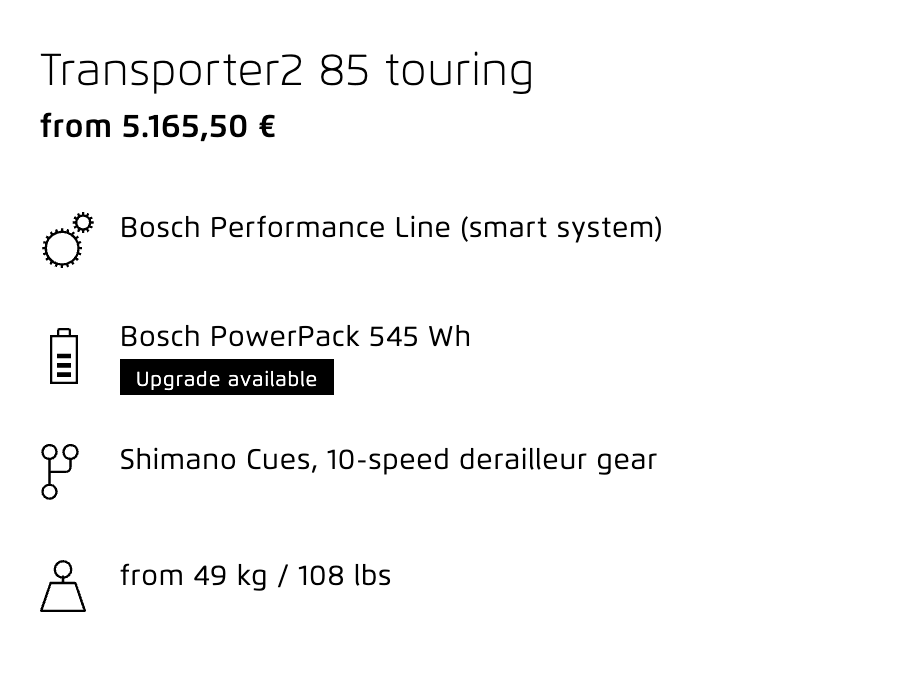This screenshot has height=694, width=898.
Task: Click the (smart system) label
Action: (x=562, y=228)
